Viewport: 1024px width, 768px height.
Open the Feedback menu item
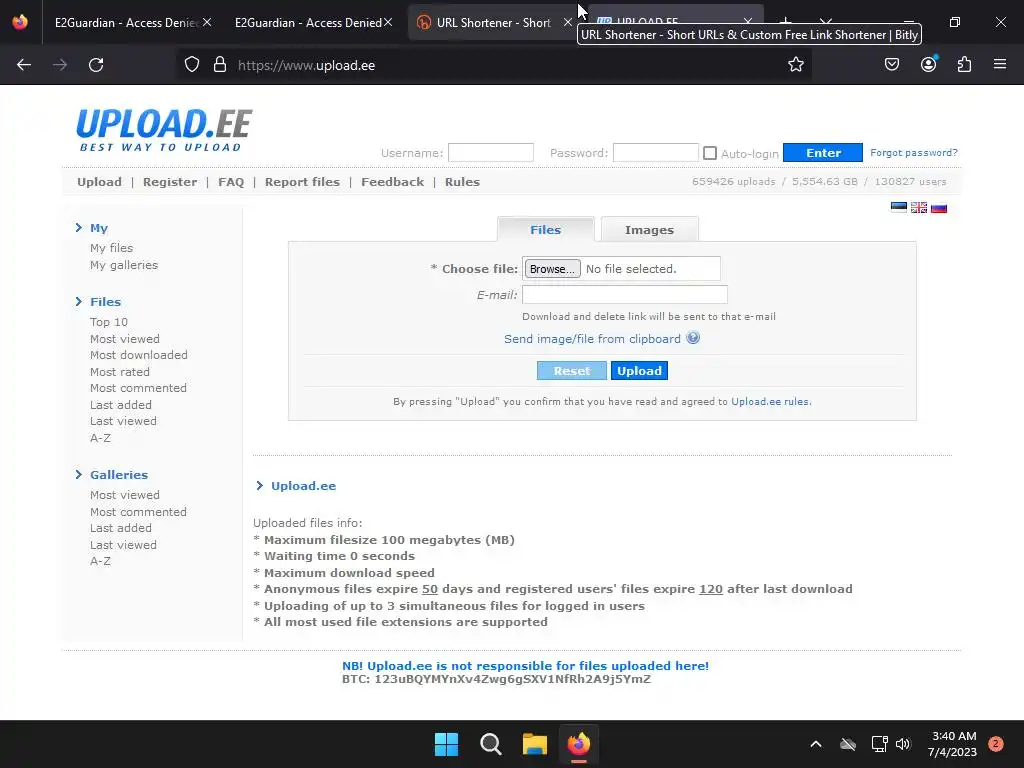pyautogui.click(x=392, y=182)
